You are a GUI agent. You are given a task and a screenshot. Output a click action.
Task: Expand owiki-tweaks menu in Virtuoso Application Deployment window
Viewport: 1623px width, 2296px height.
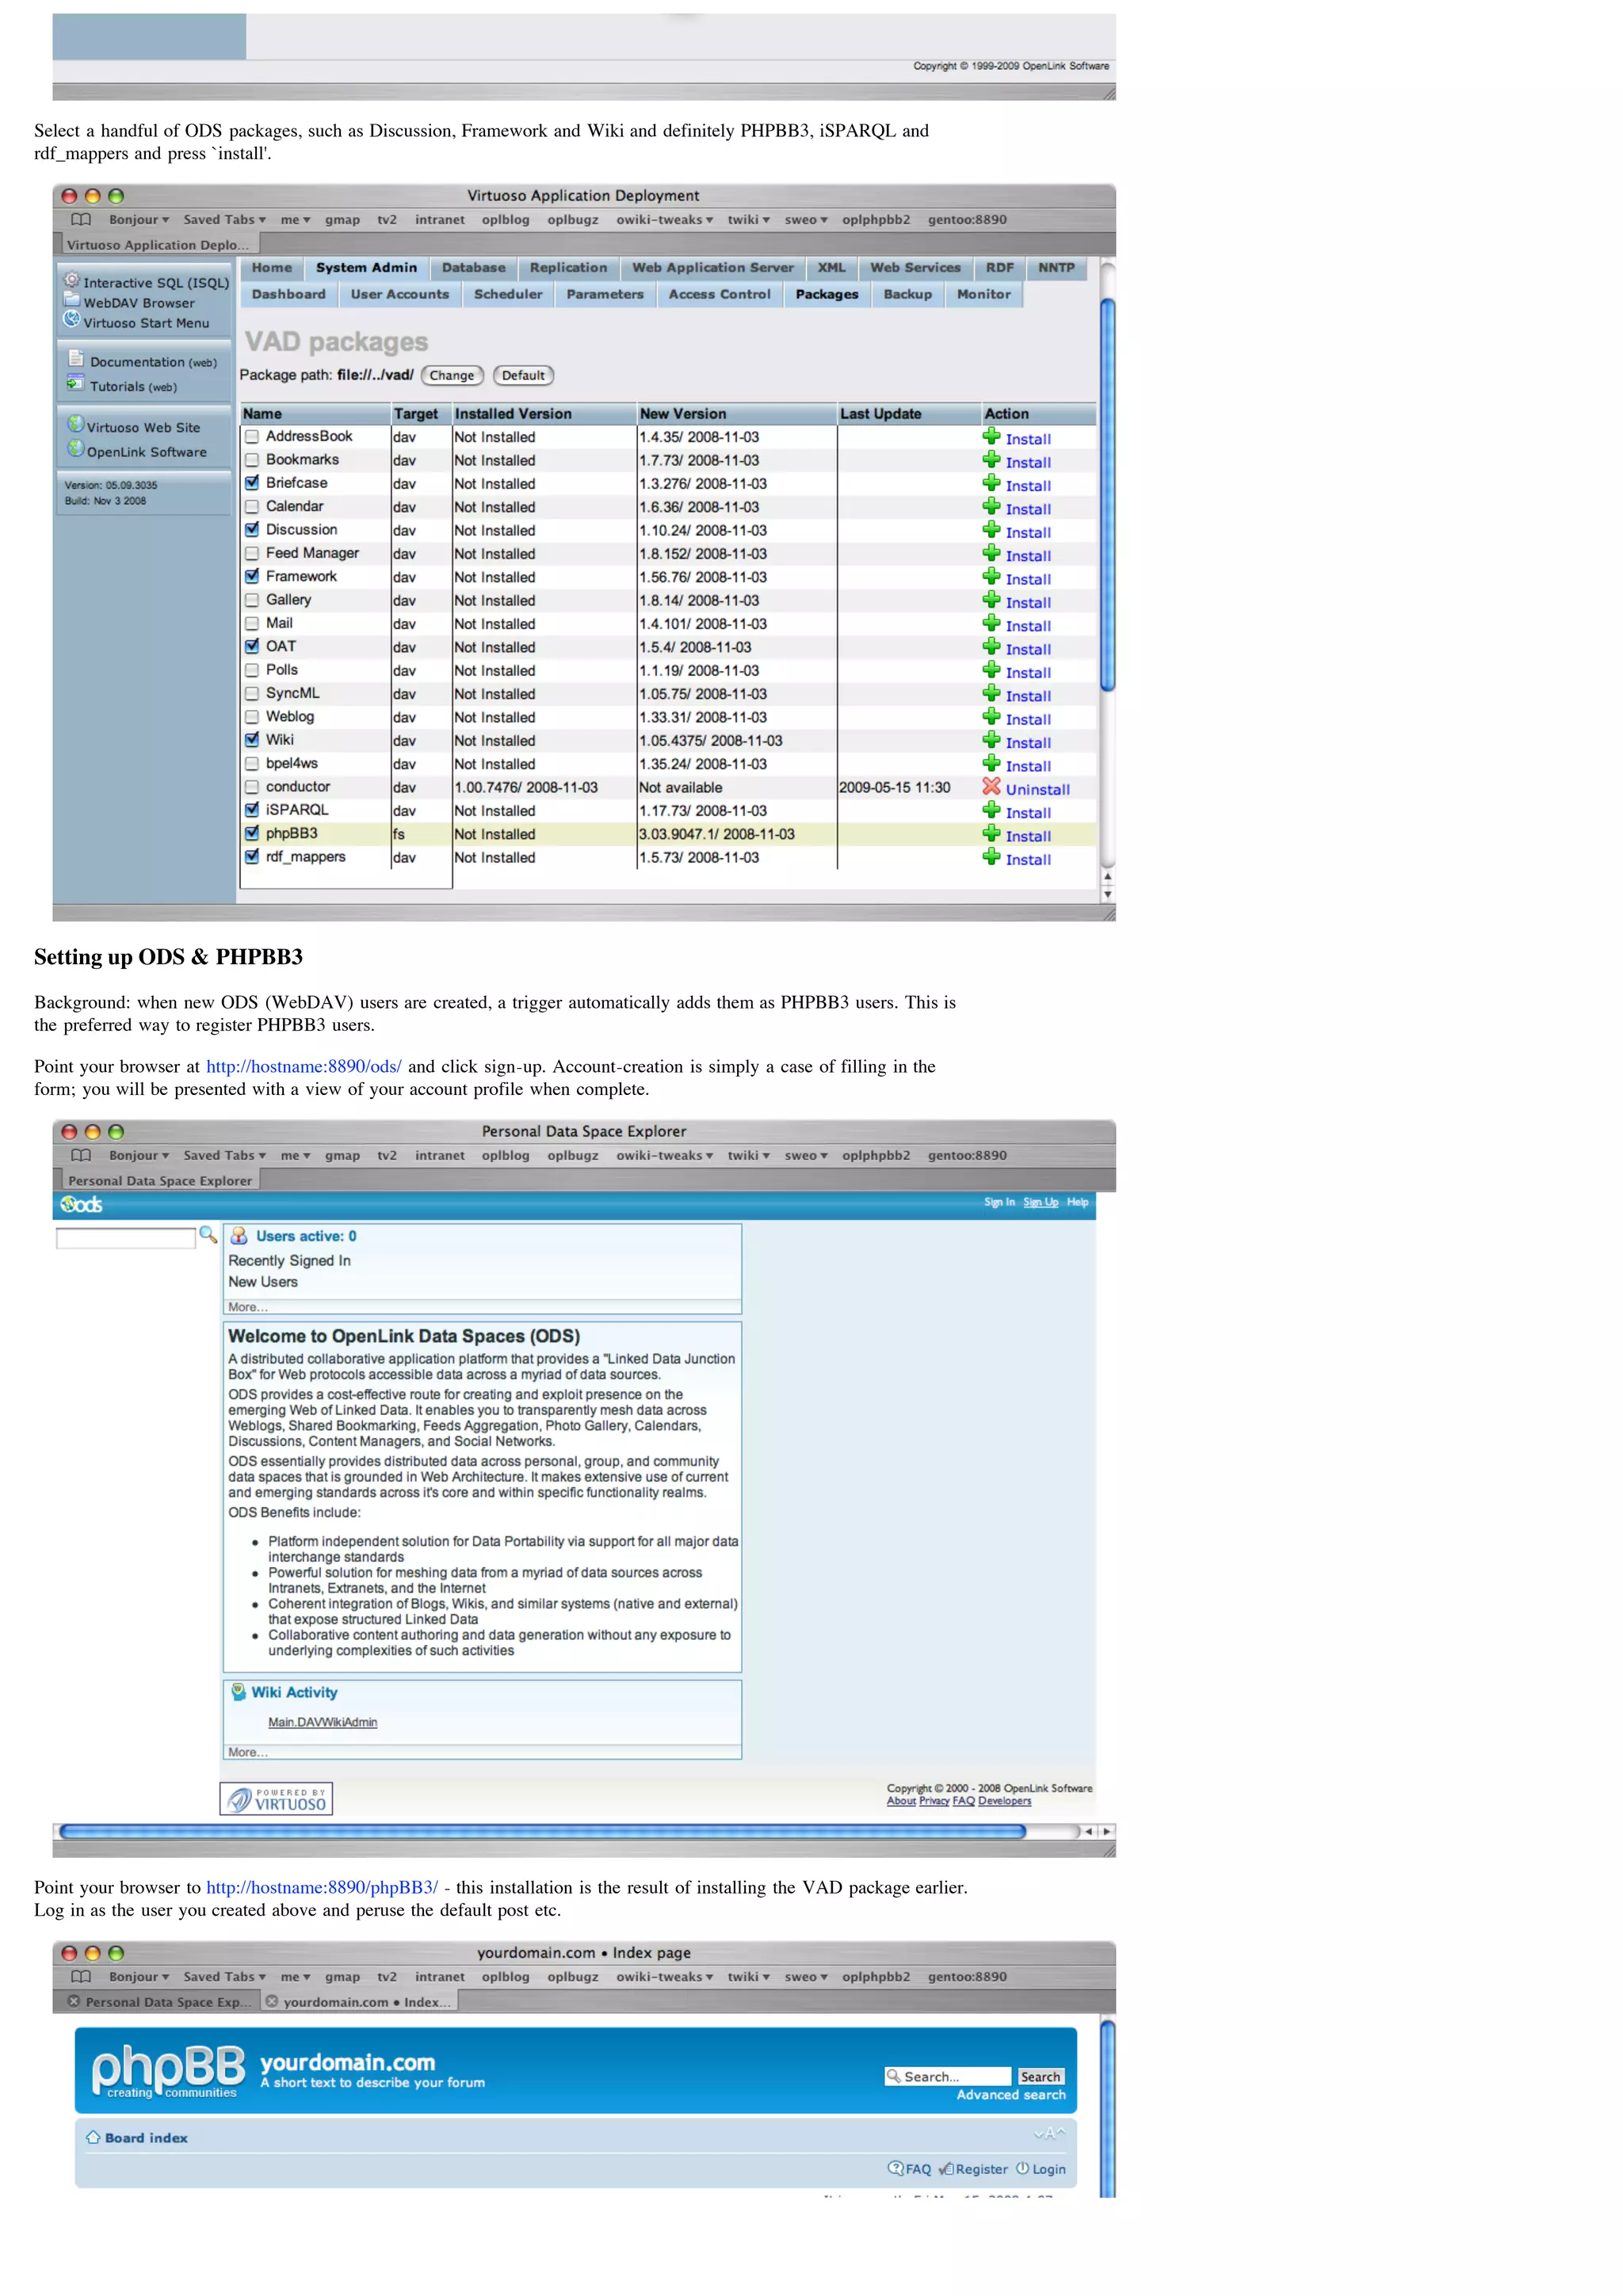click(664, 219)
